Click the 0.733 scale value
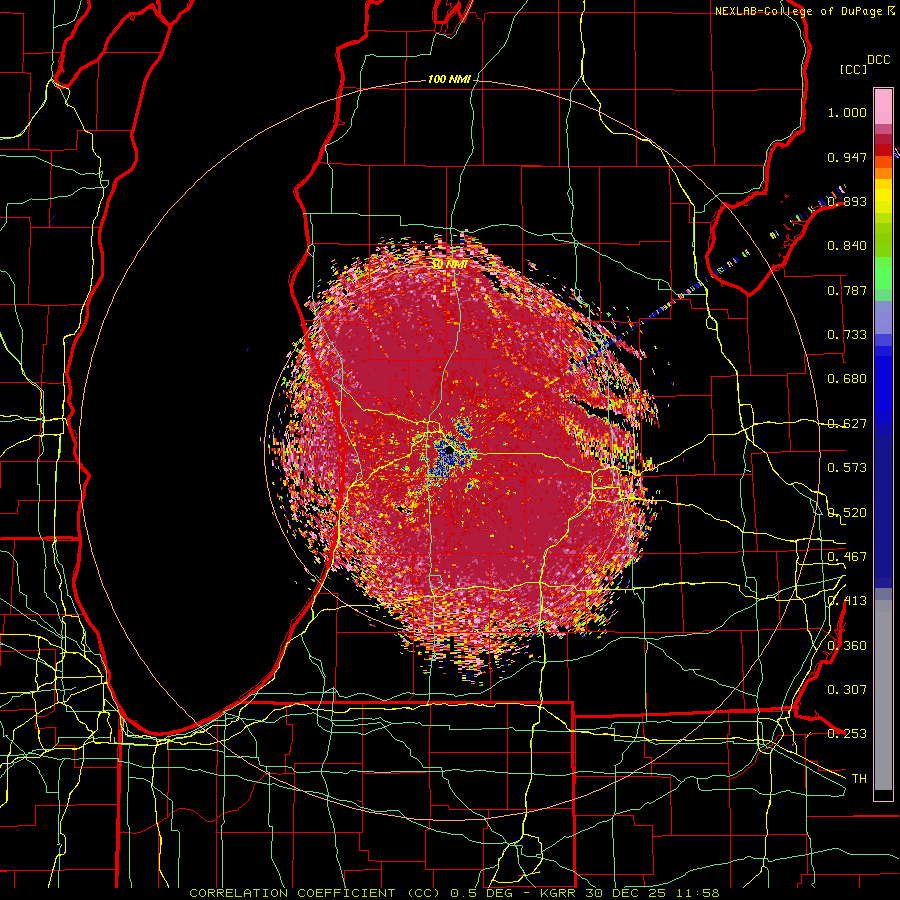 point(847,335)
